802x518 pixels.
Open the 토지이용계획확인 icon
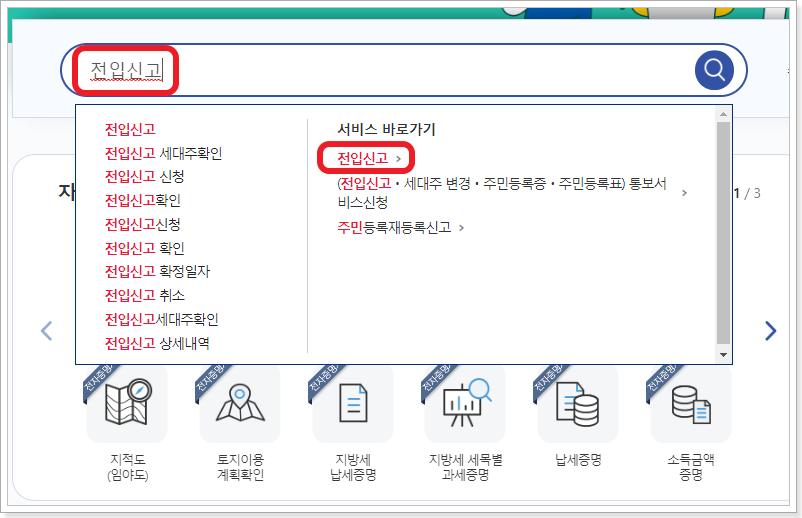(240, 405)
